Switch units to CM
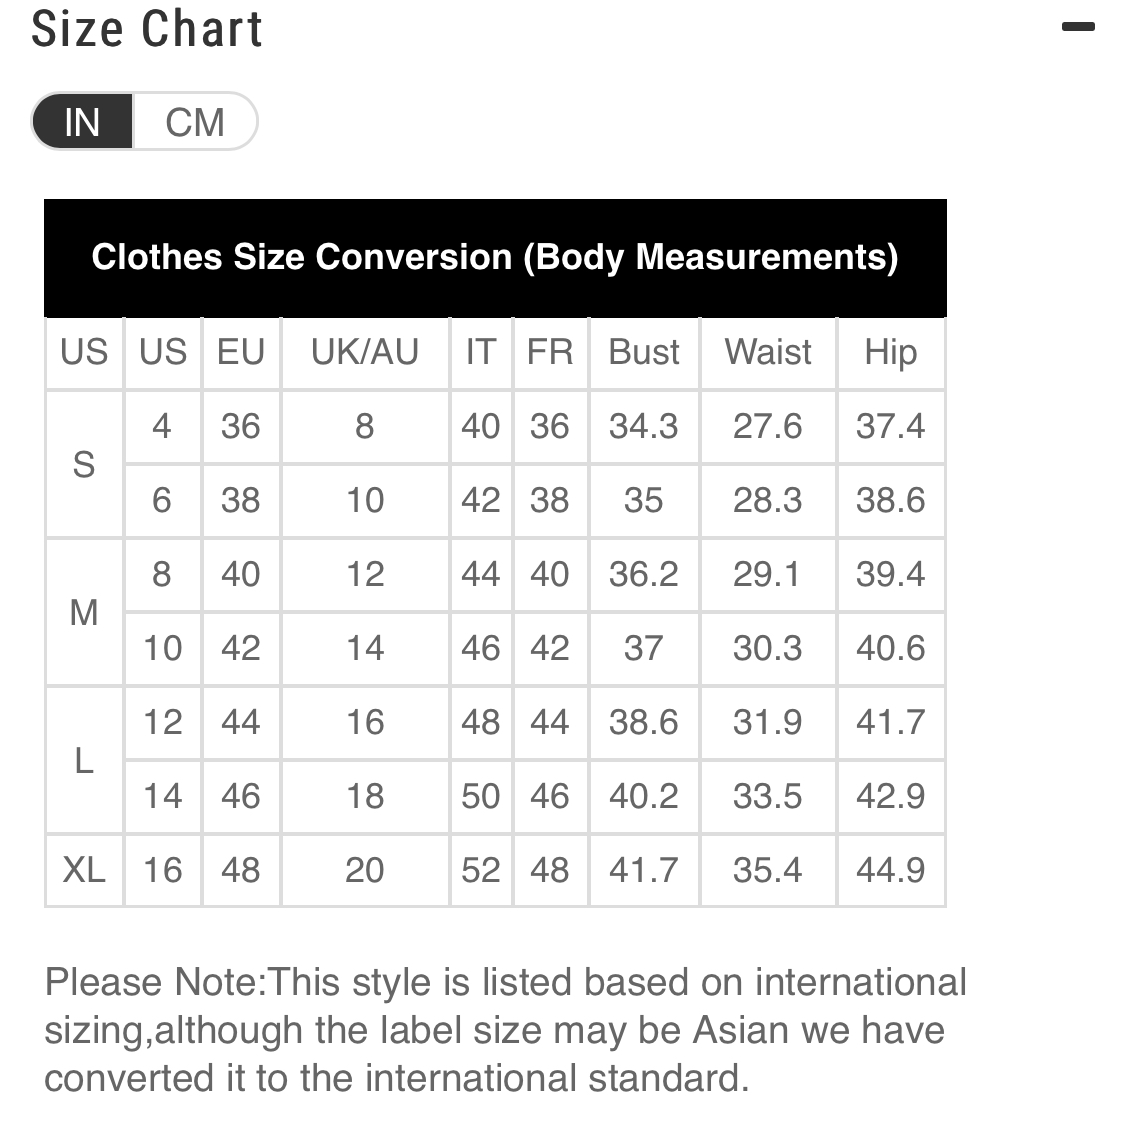Viewport: 1125px width, 1129px height. (x=194, y=122)
